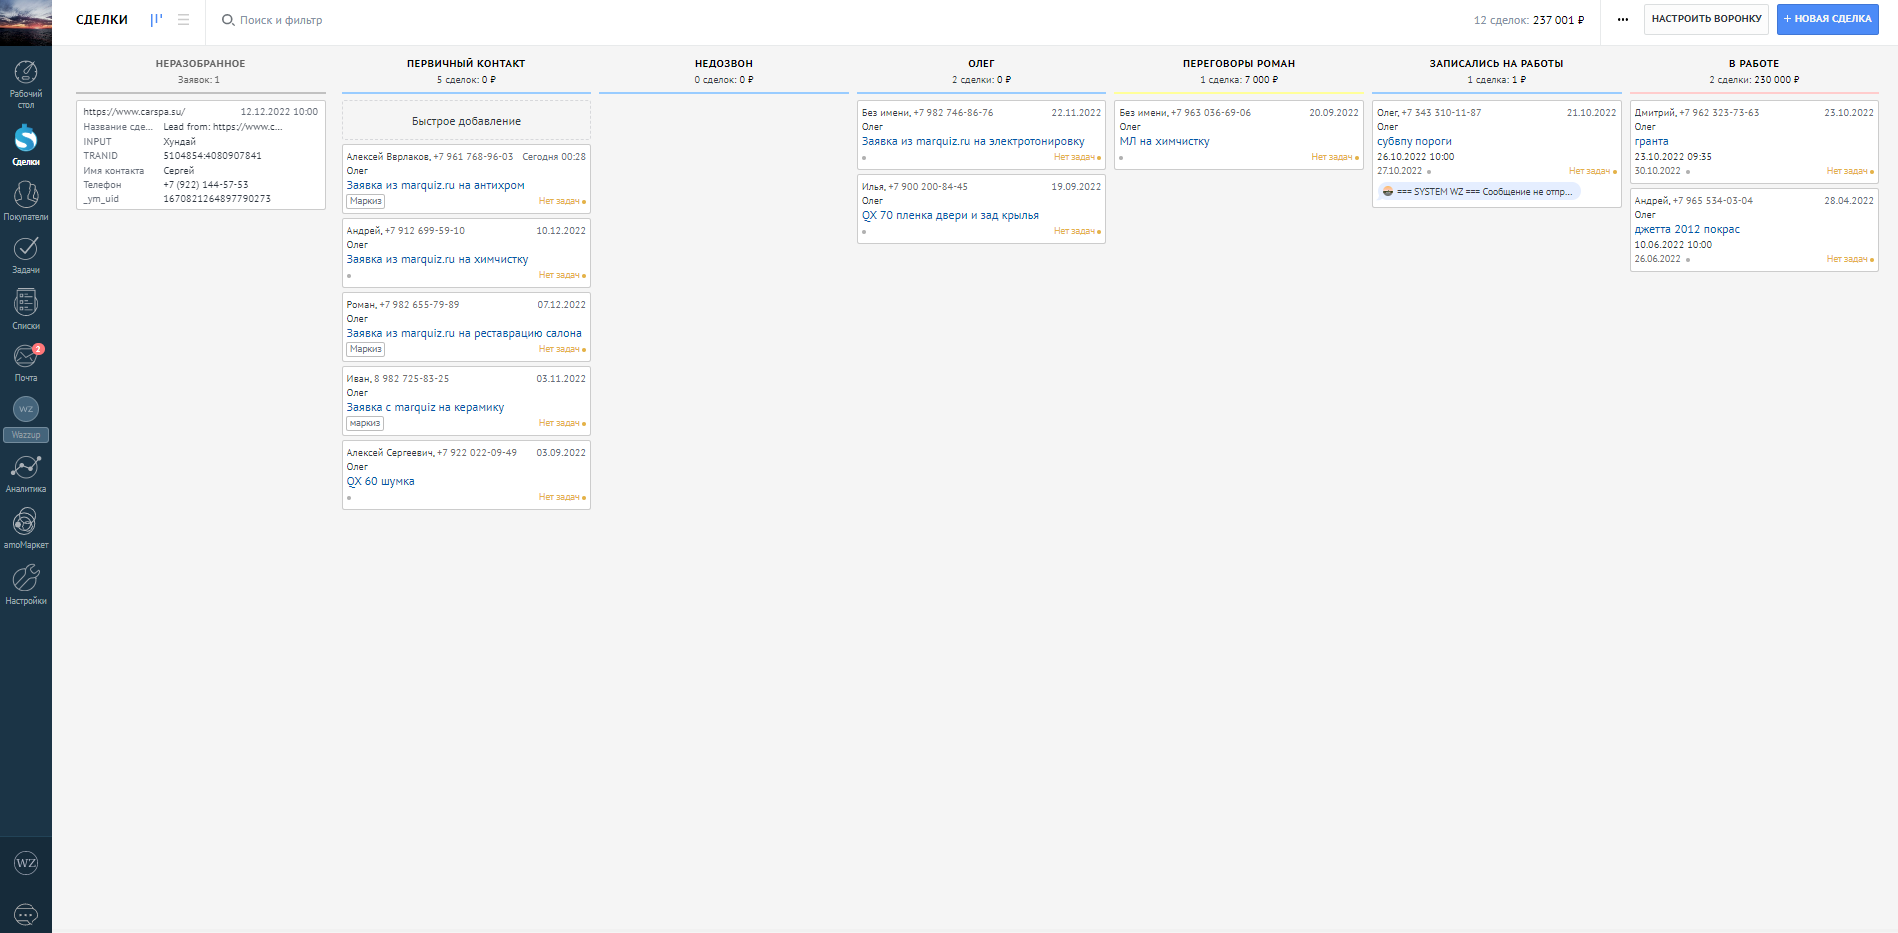This screenshot has width=1898, height=933.
Task: Open deal Заявка из marquiz.ru на антихром
Action: (x=435, y=185)
